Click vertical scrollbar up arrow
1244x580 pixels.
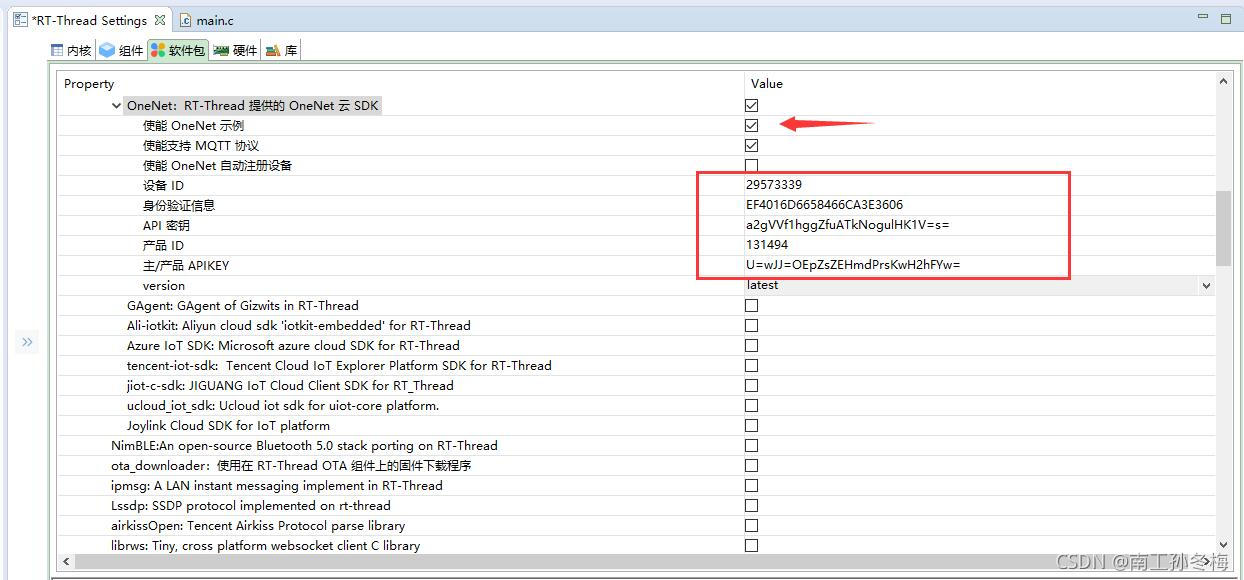click(x=1223, y=82)
